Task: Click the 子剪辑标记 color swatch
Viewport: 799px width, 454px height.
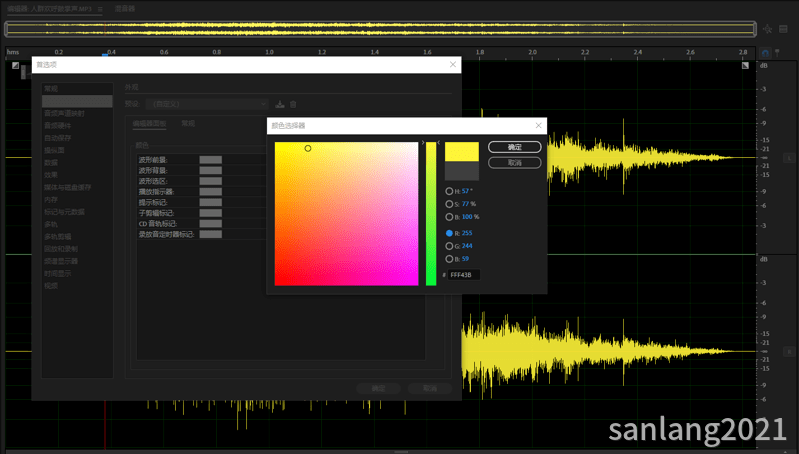Action: point(210,213)
